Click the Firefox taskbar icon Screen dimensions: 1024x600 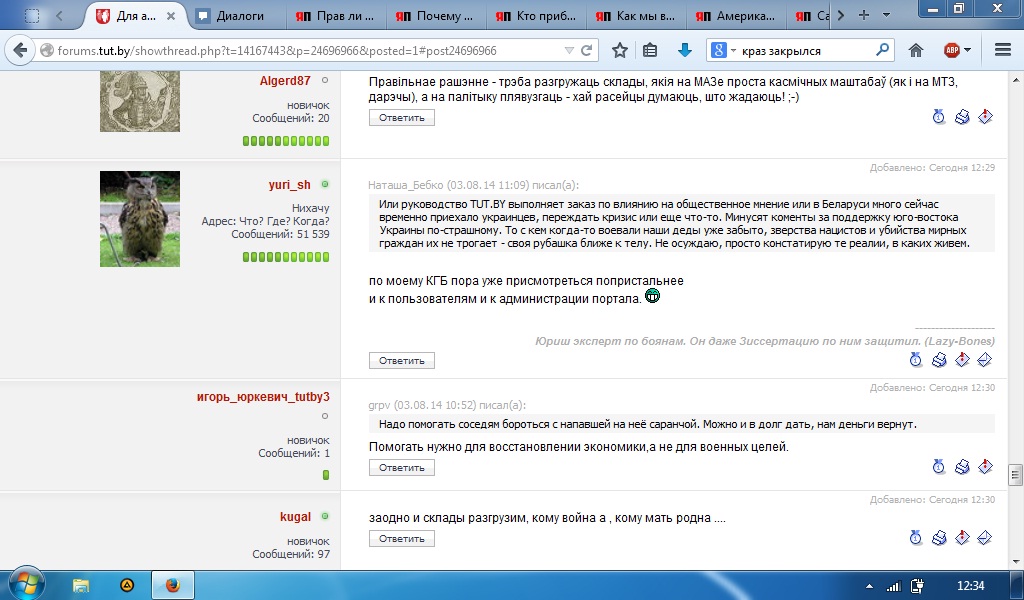173,585
